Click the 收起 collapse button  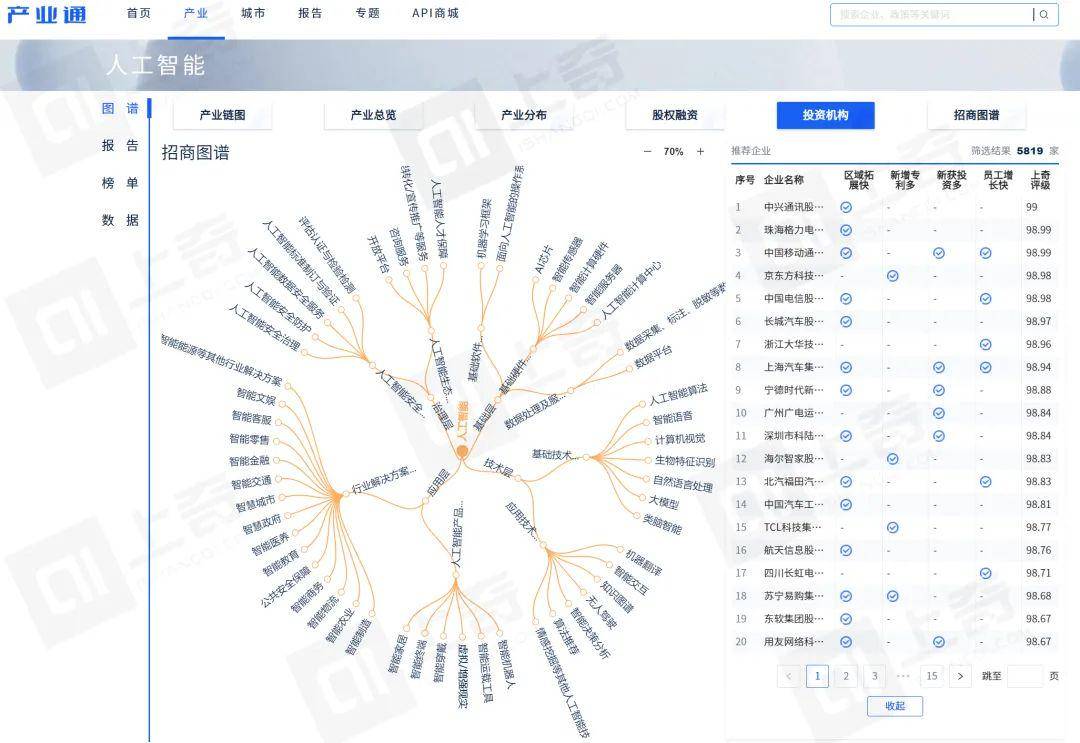[895, 706]
